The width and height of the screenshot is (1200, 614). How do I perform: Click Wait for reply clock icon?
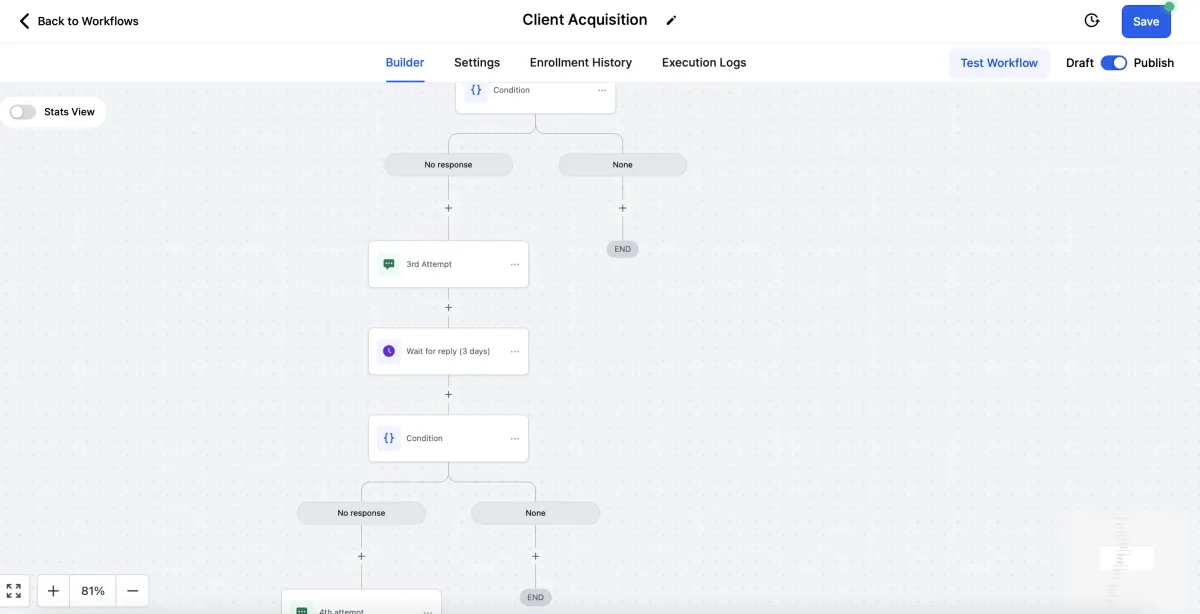389,351
